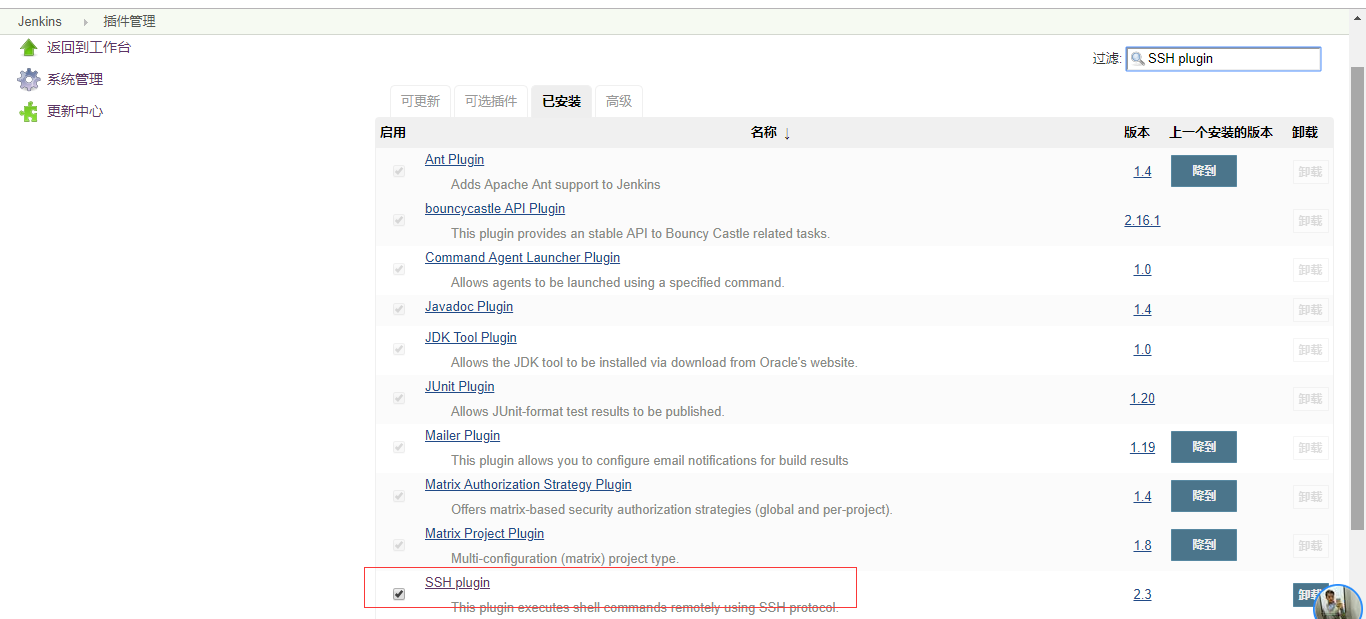The height and width of the screenshot is (619, 1366).
Task: Switch to the 可更新 tab
Action: click(x=420, y=101)
